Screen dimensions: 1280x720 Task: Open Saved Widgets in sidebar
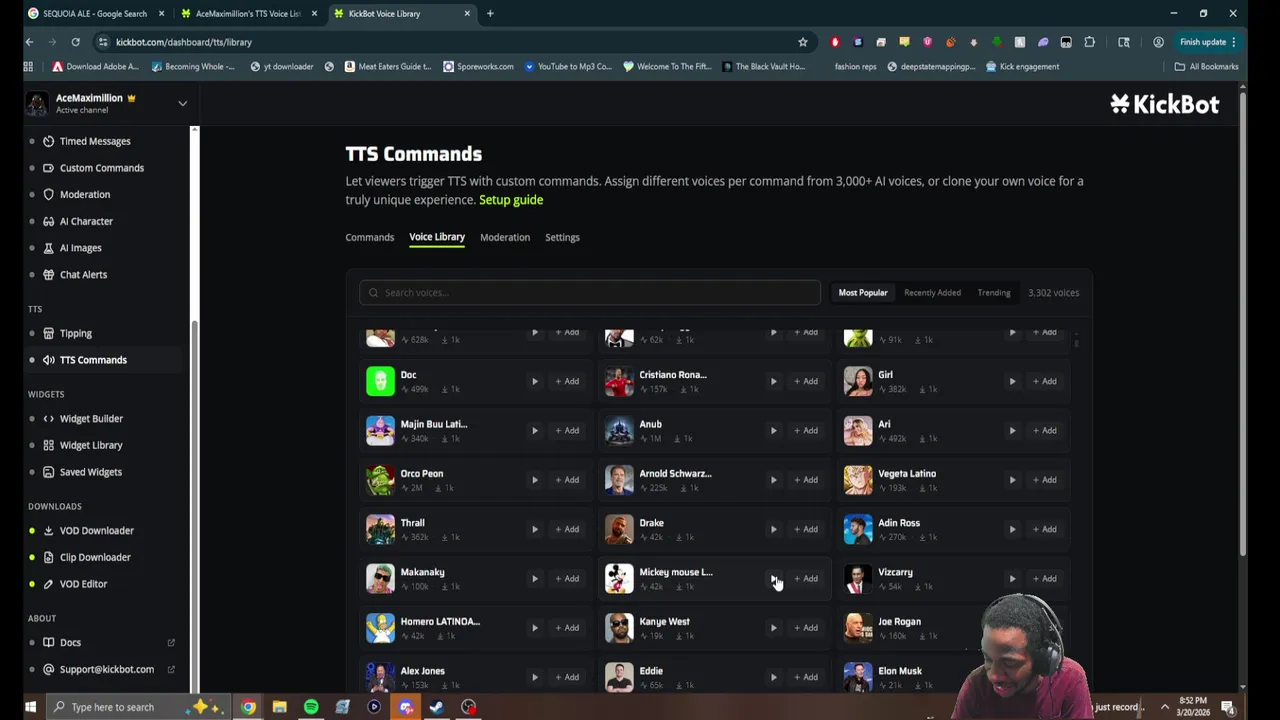point(90,472)
